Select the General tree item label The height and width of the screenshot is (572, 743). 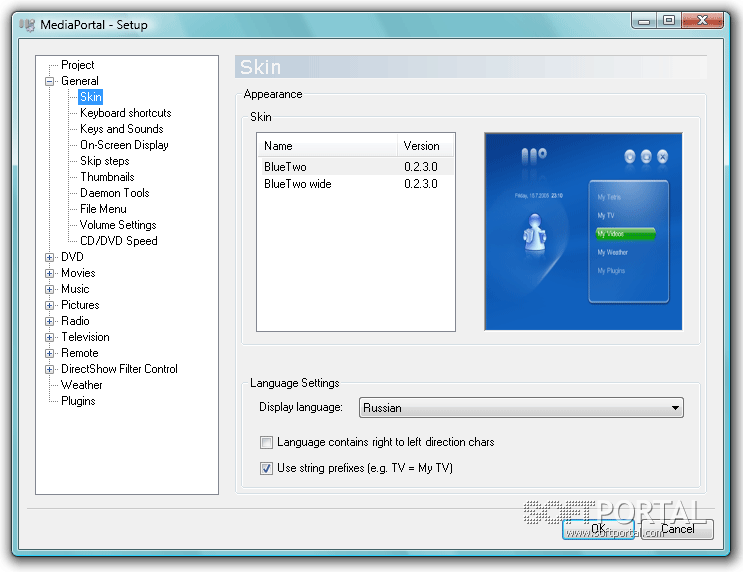80,81
